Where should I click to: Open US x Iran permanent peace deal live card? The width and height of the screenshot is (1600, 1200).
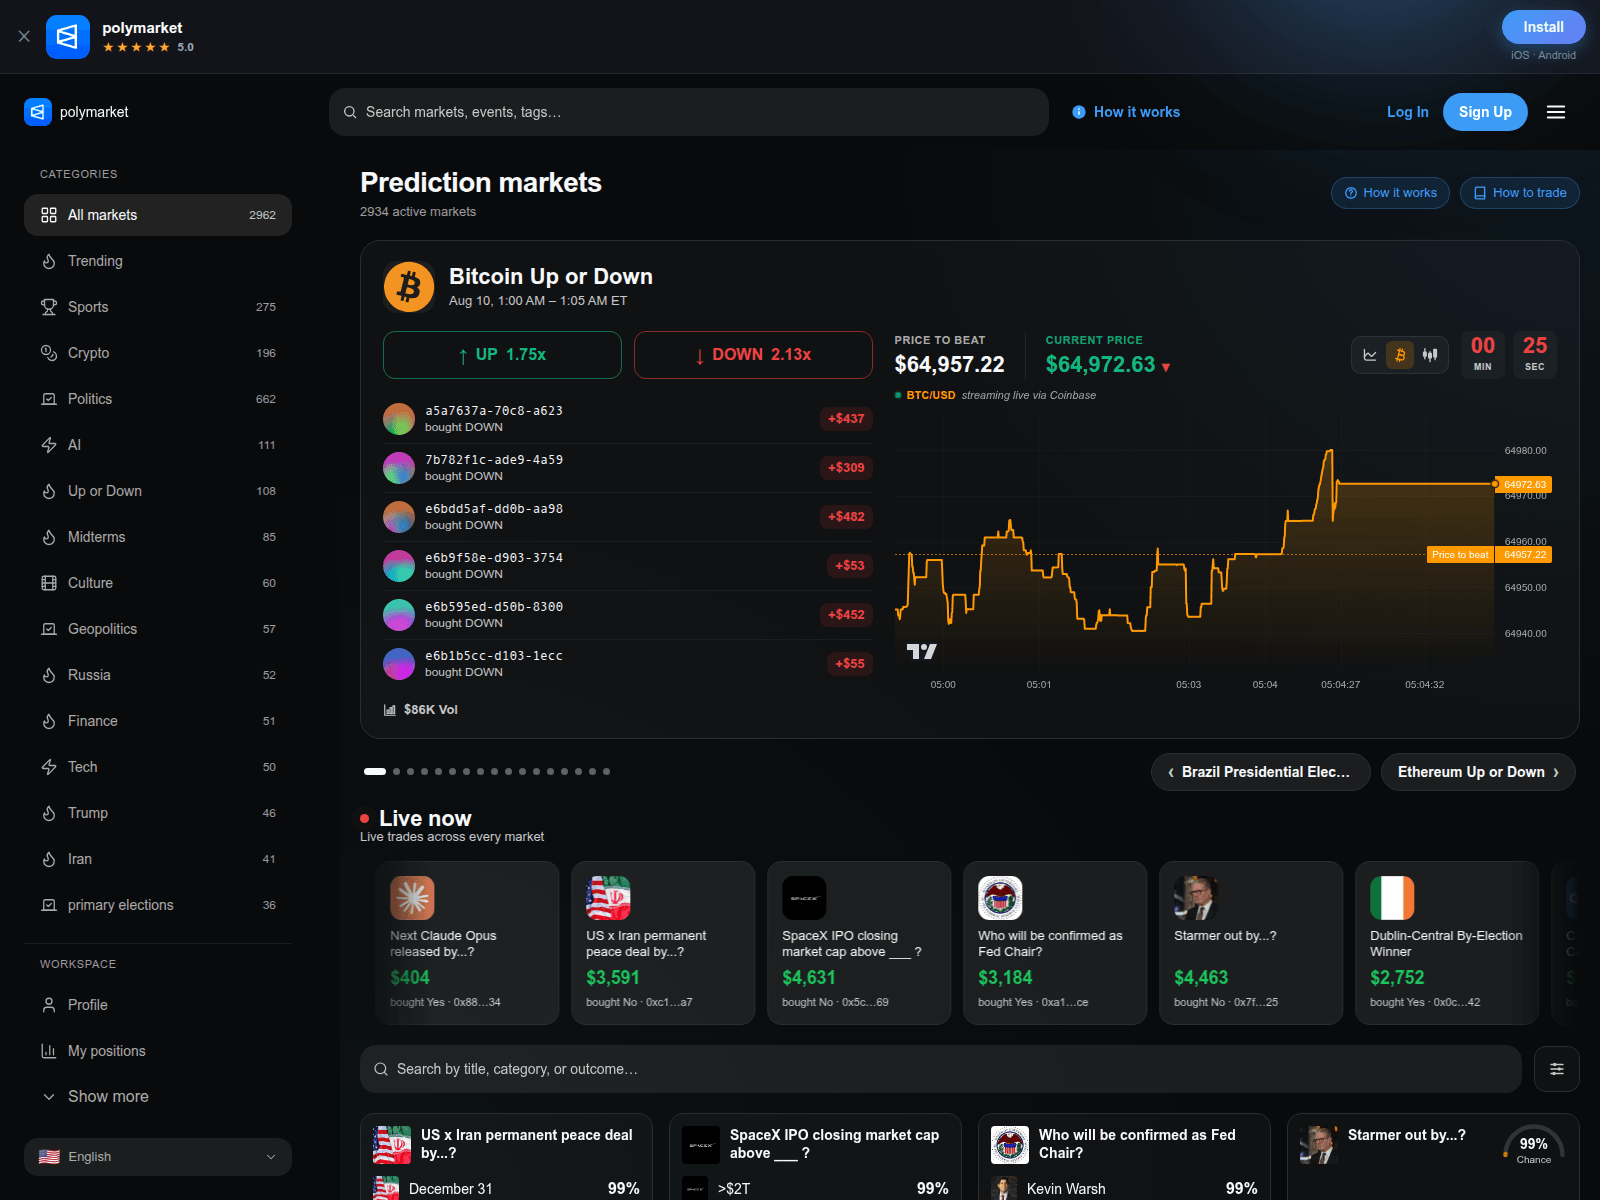point(663,943)
